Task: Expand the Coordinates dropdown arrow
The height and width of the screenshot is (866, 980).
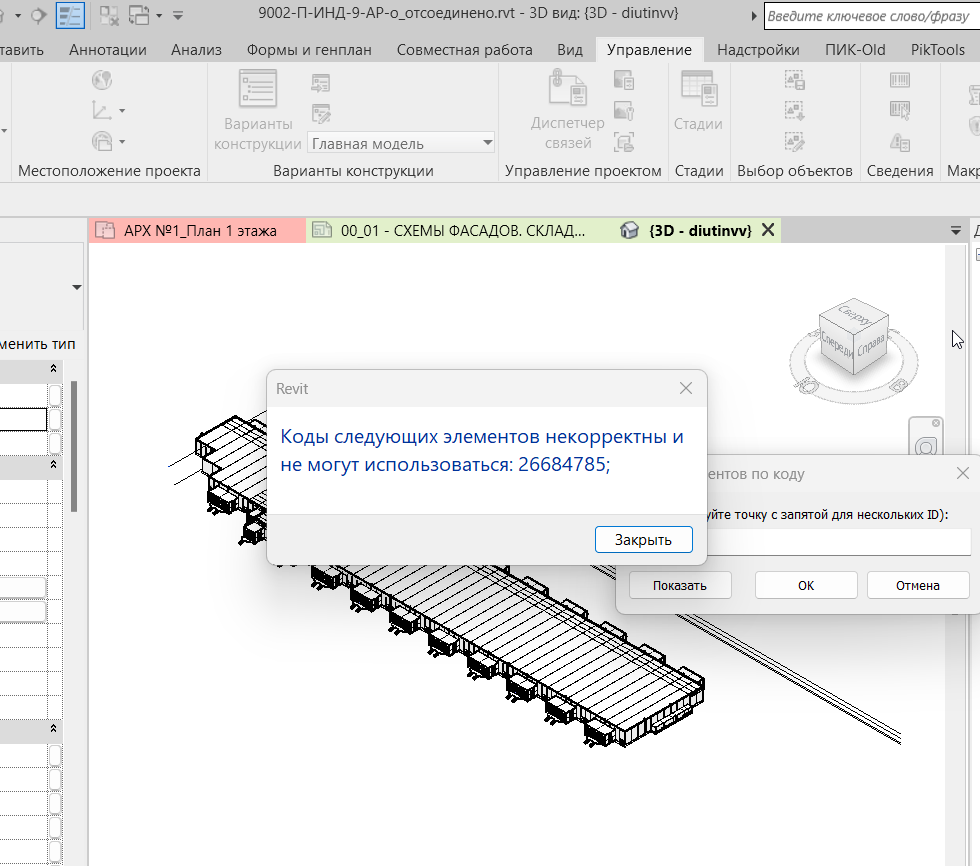Action: coord(122,111)
